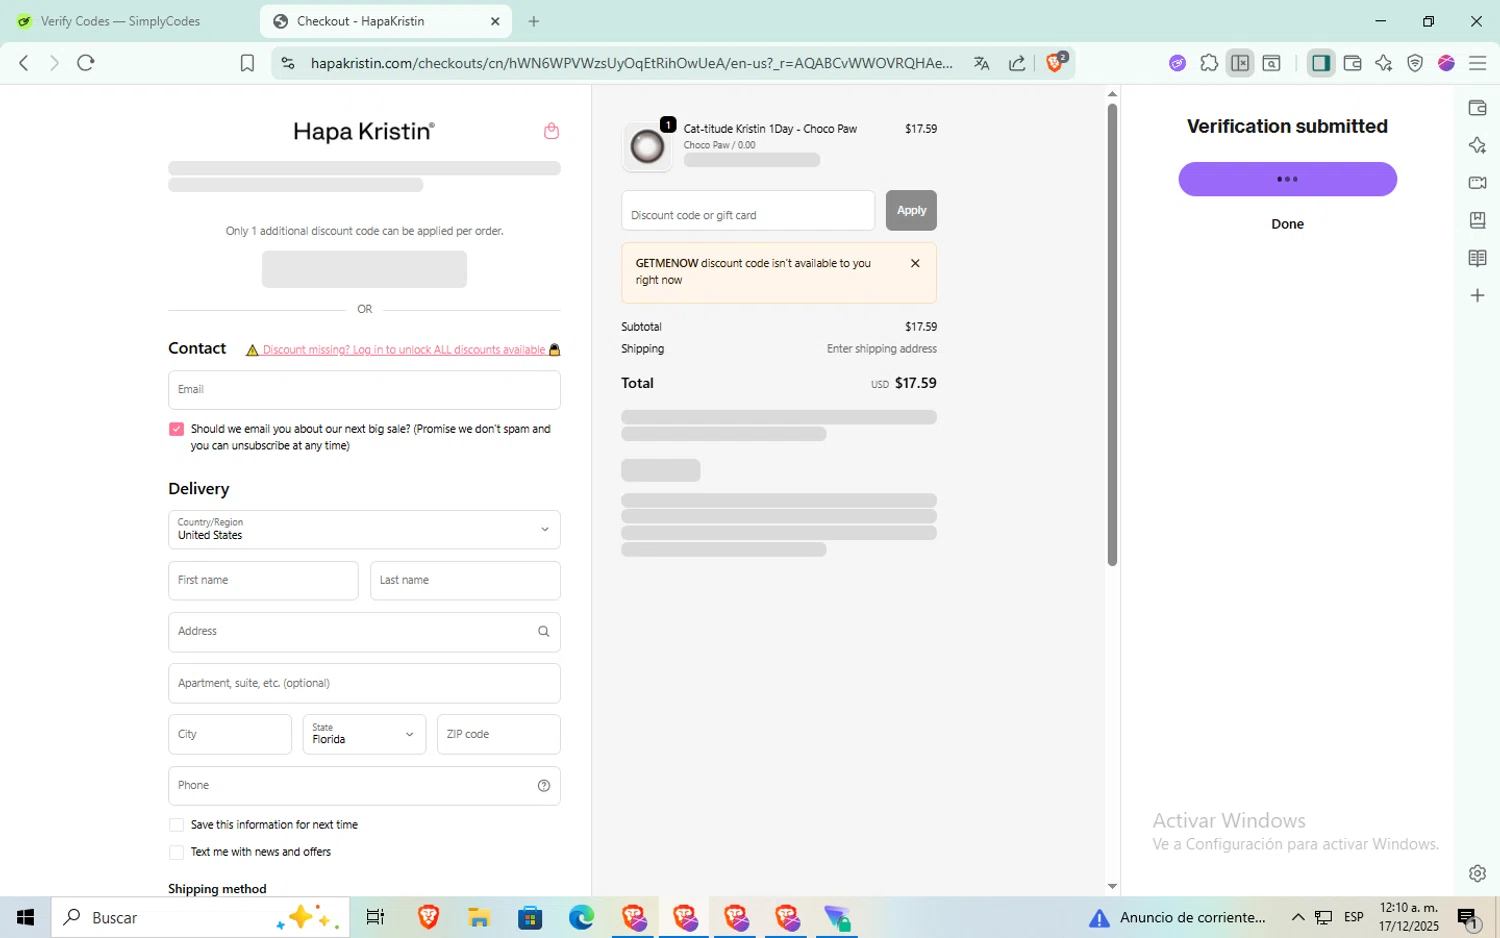The image size is (1500, 938).
Task: Click the address bar URL
Action: (x=631, y=63)
